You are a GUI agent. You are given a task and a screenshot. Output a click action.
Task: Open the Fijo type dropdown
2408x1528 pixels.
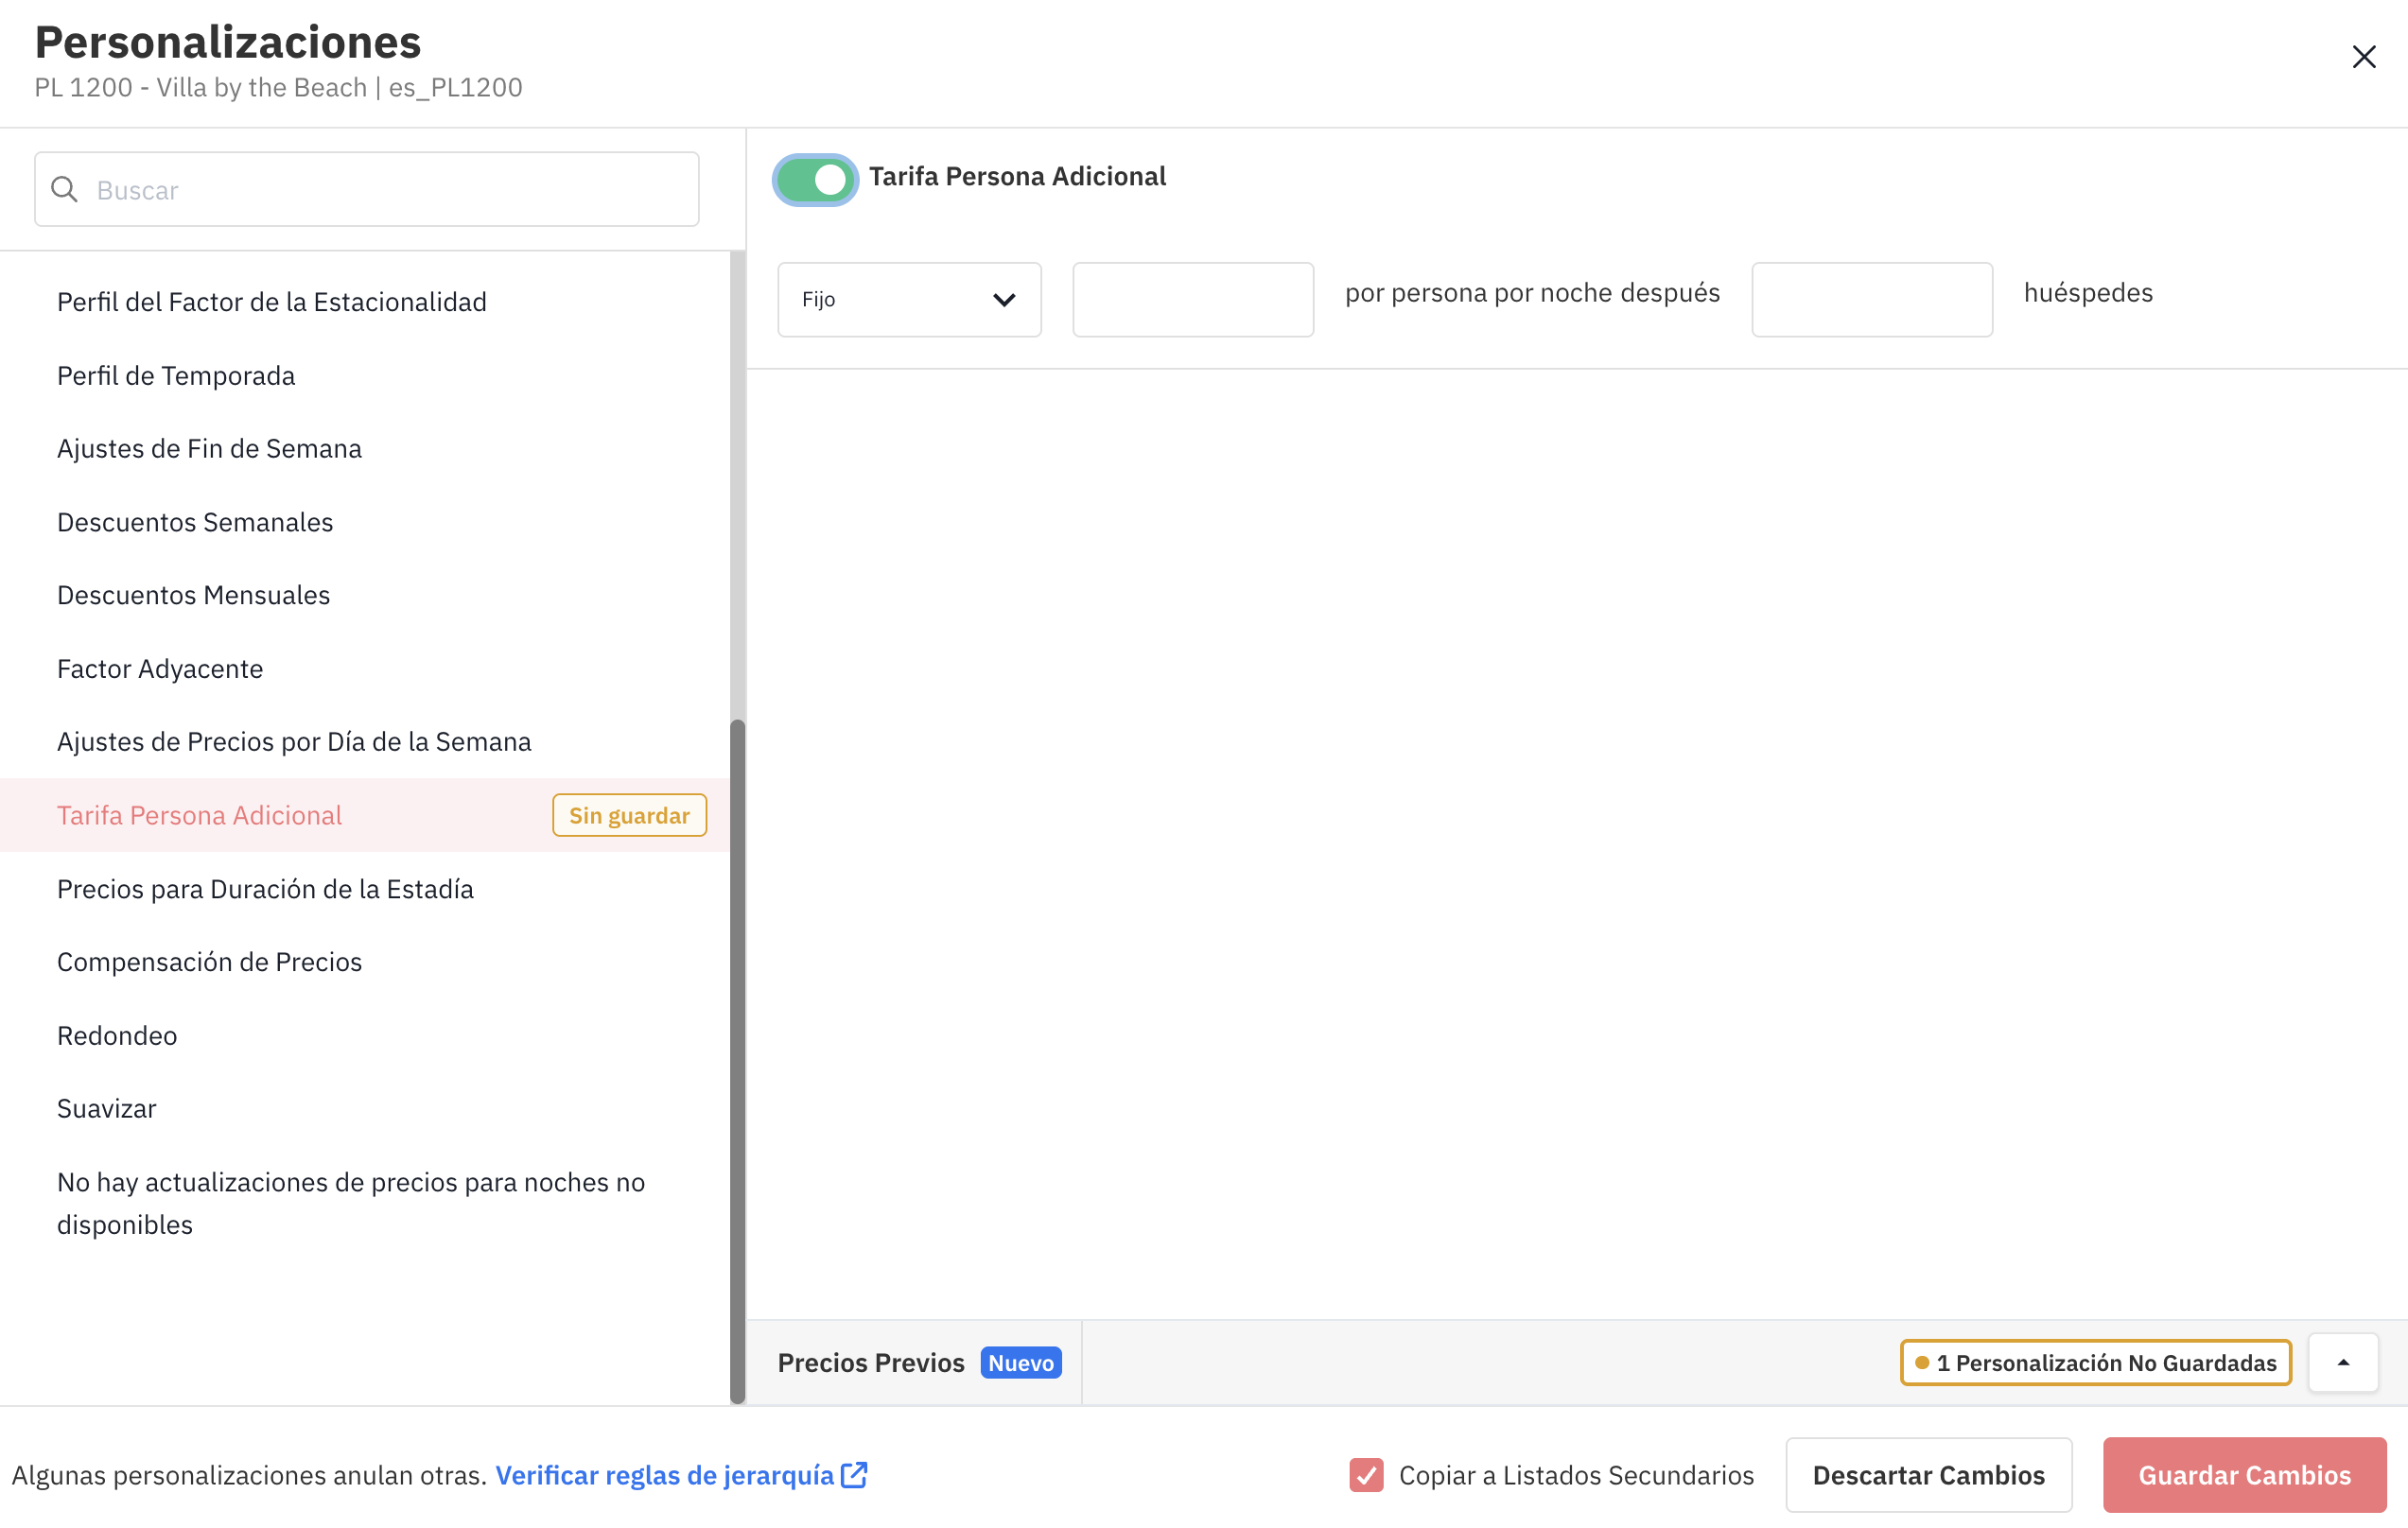(909, 299)
